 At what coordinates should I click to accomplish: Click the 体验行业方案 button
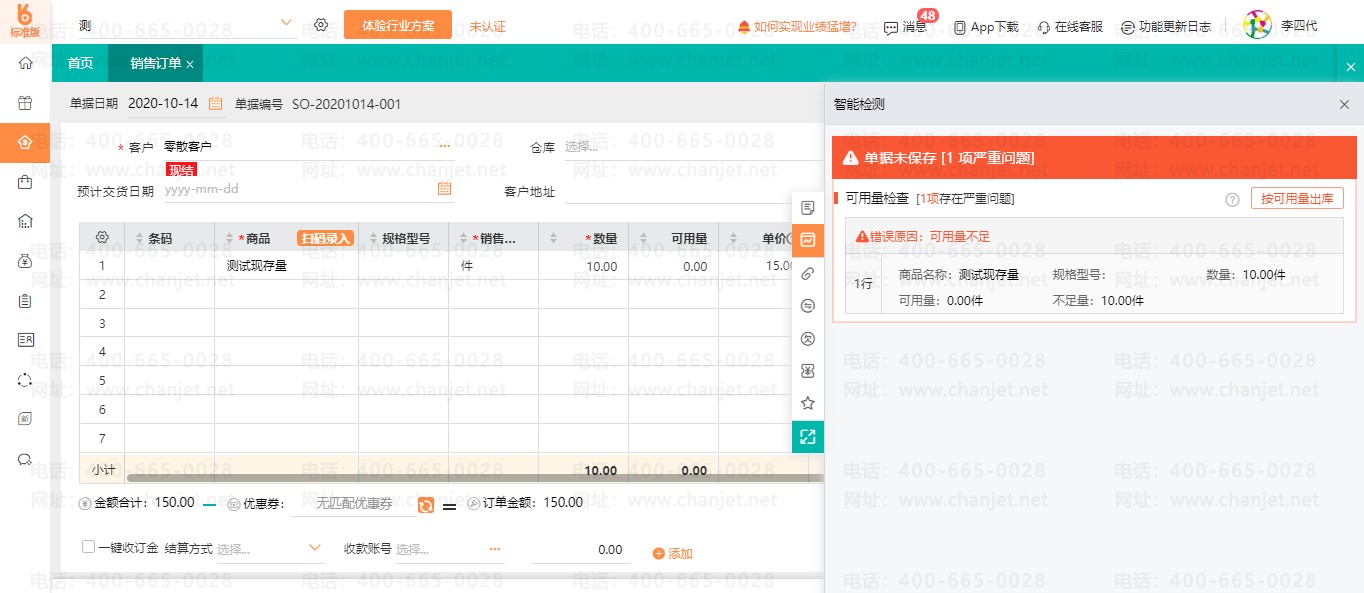pos(397,25)
